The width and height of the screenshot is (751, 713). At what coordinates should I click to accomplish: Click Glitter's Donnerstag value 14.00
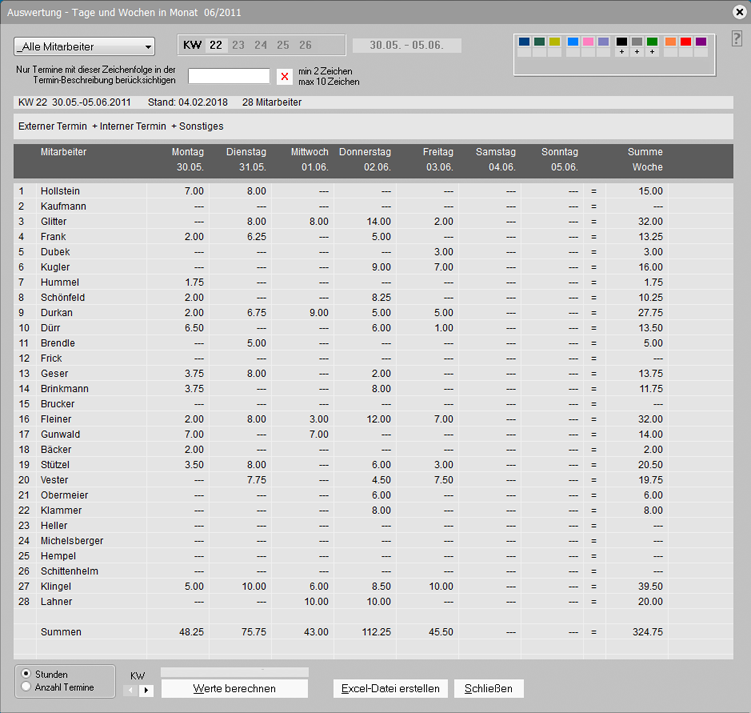pos(379,221)
